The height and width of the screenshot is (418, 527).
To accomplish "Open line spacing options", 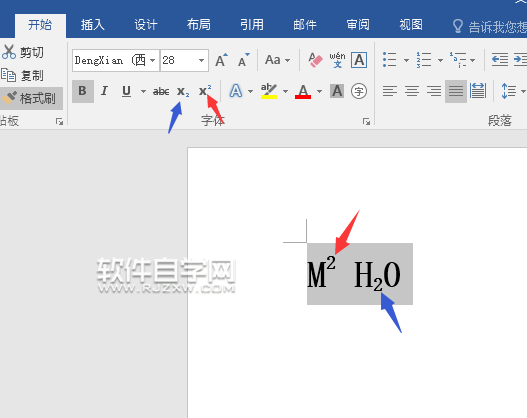I will coord(509,91).
